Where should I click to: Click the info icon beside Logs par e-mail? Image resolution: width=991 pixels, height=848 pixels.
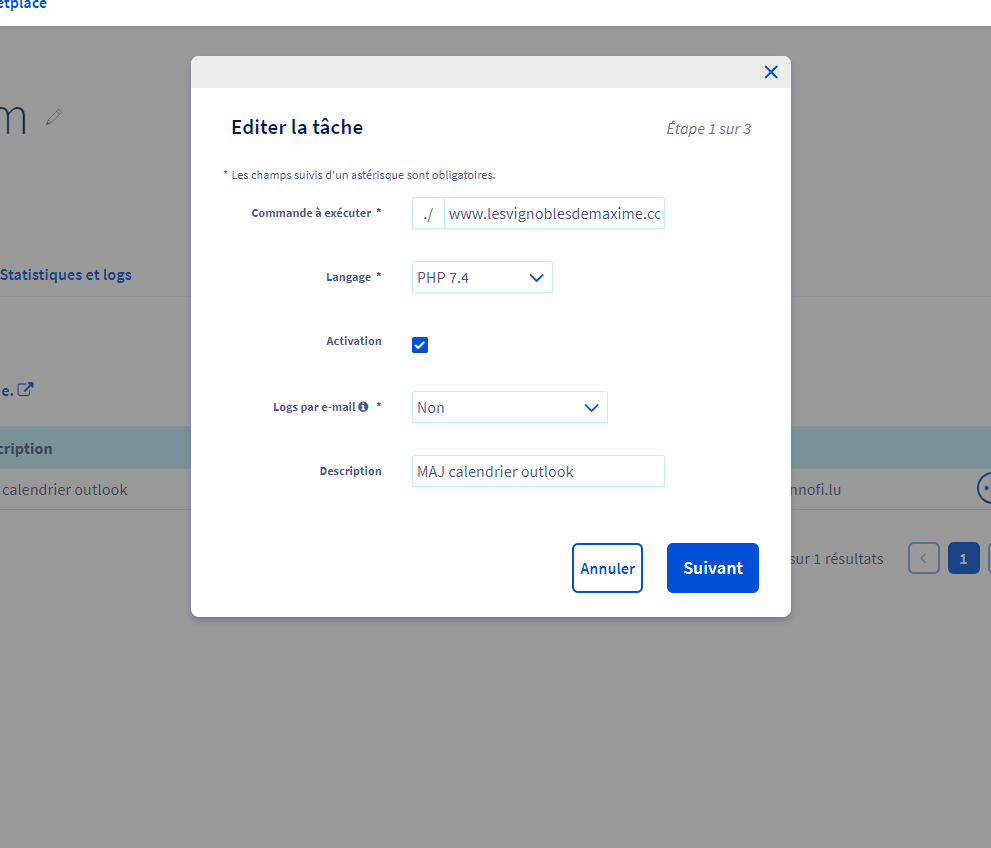(x=363, y=407)
